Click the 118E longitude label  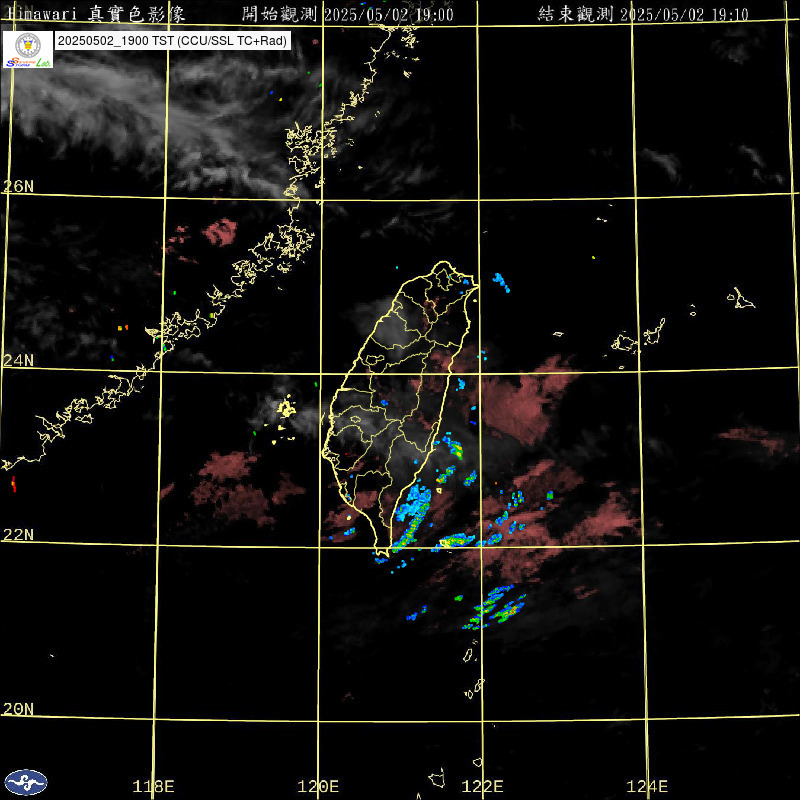click(x=154, y=786)
